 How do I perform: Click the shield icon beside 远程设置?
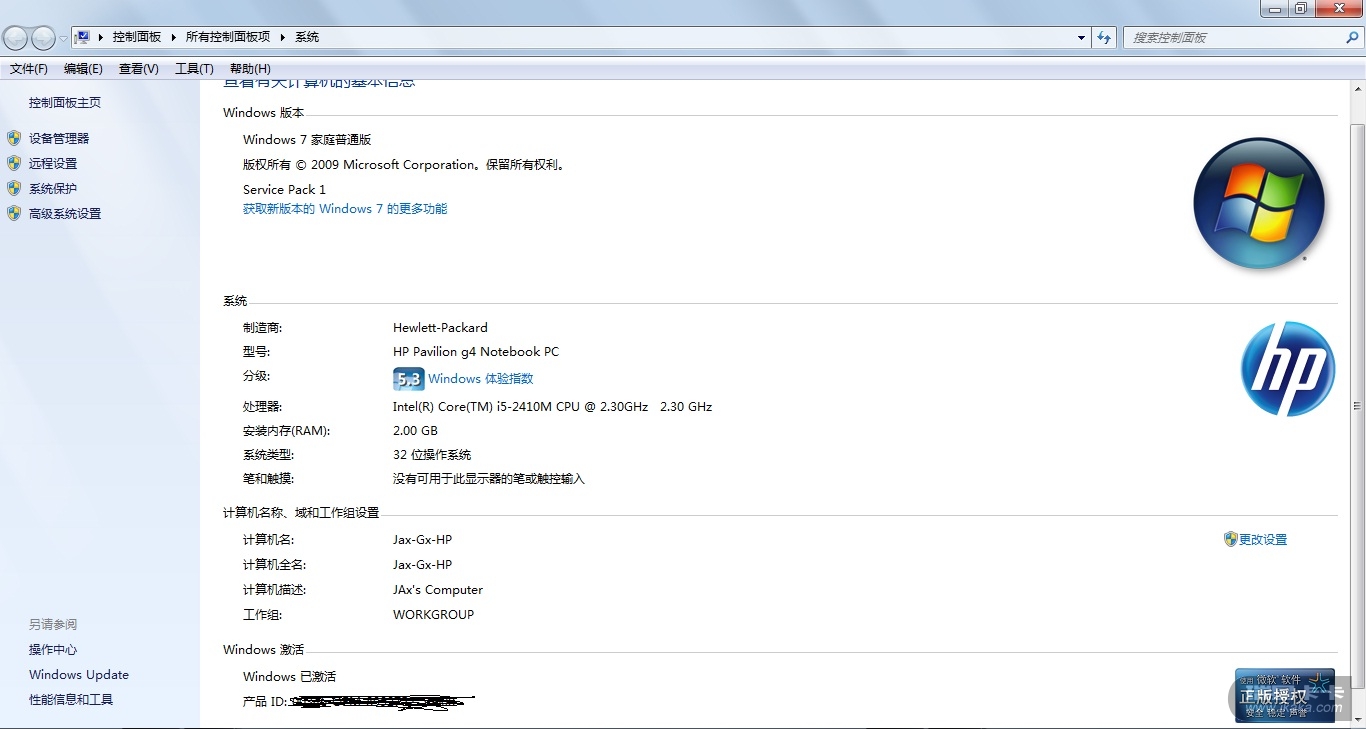(x=14, y=163)
